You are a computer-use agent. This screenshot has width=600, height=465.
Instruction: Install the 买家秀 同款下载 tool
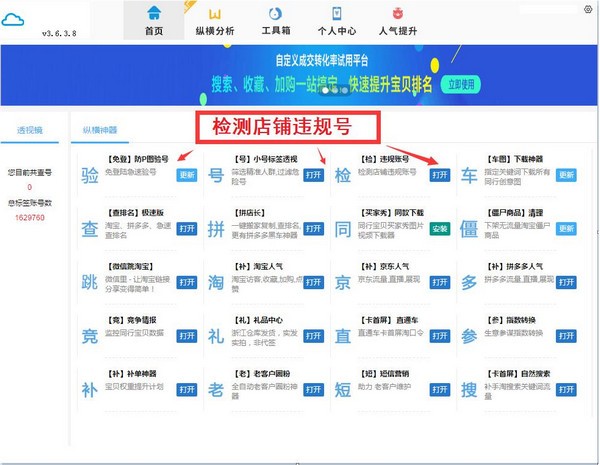439,229
